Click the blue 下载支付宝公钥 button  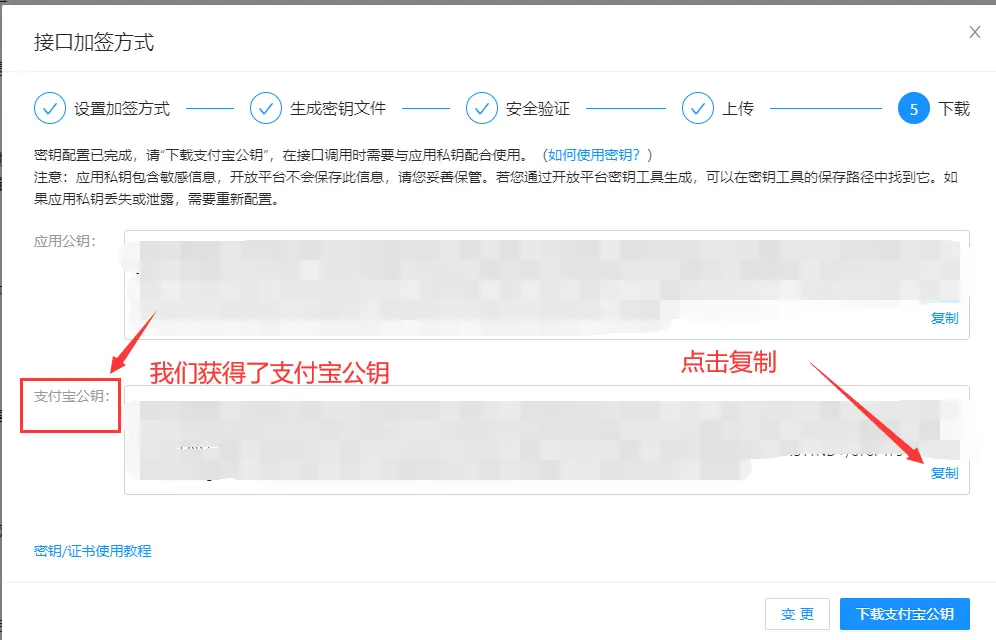click(904, 614)
